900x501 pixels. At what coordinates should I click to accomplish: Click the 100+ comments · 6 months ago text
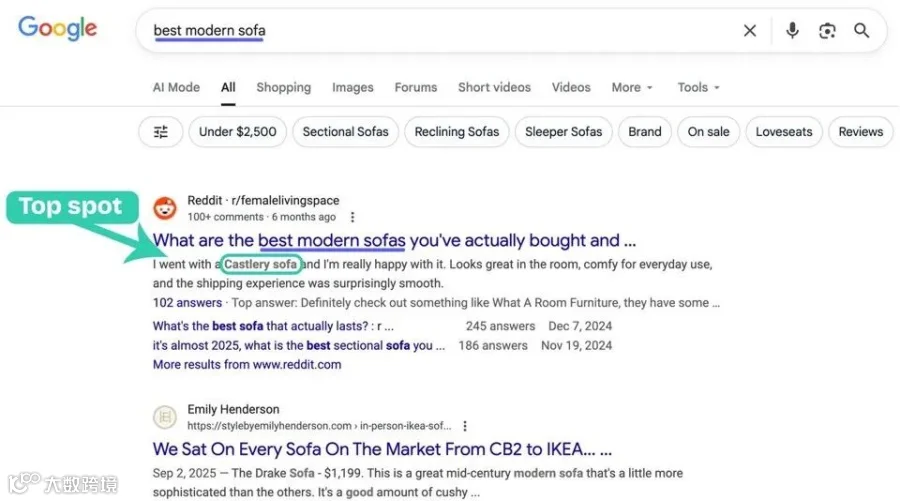click(x=261, y=217)
